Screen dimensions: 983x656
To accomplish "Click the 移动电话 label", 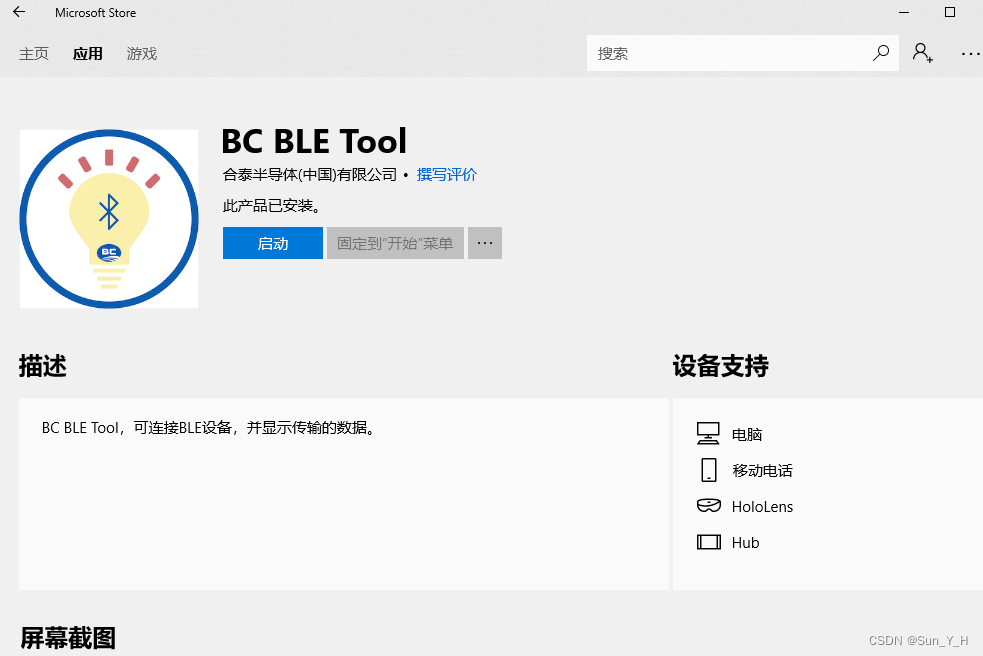I will click(762, 470).
